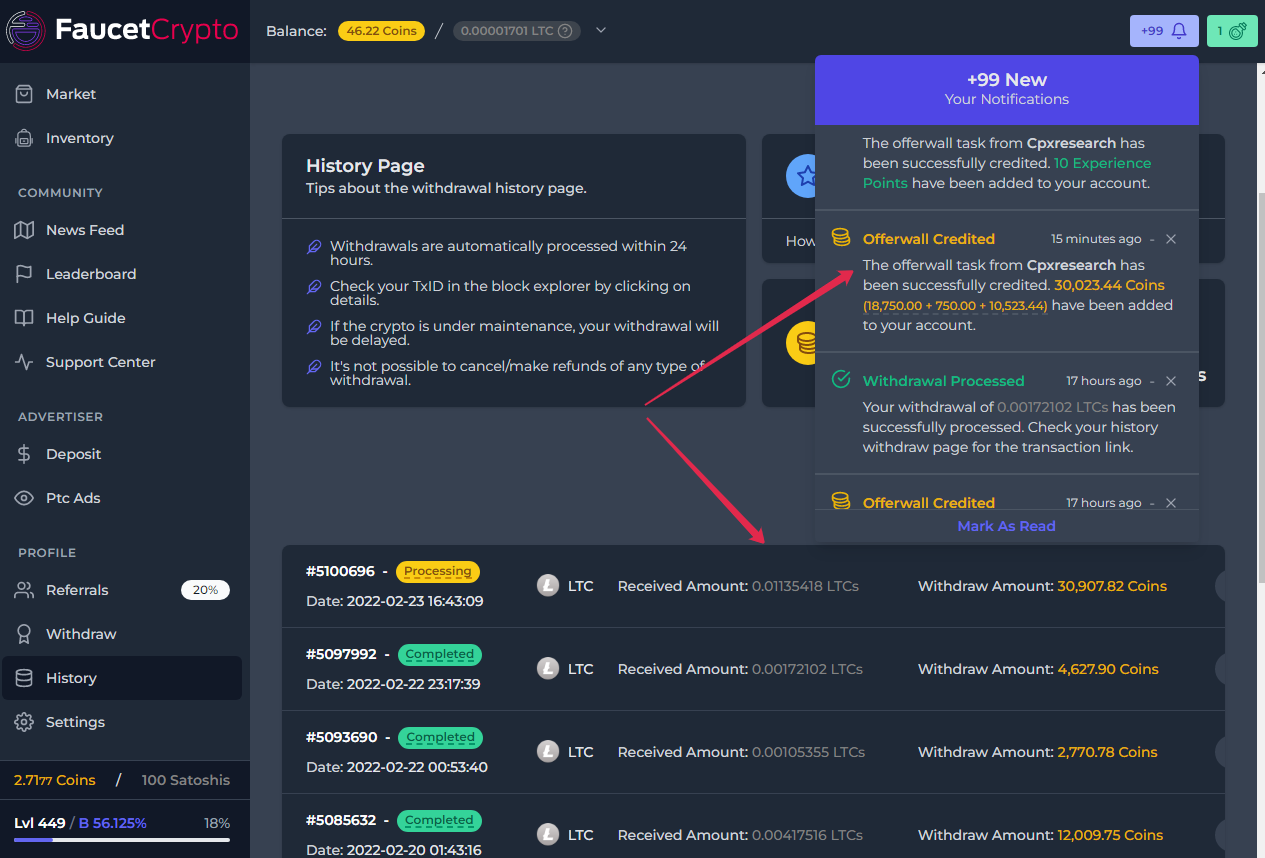The width and height of the screenshot is (1265, 858).
Task: Go to Market menu item
Action: (122, 94)
